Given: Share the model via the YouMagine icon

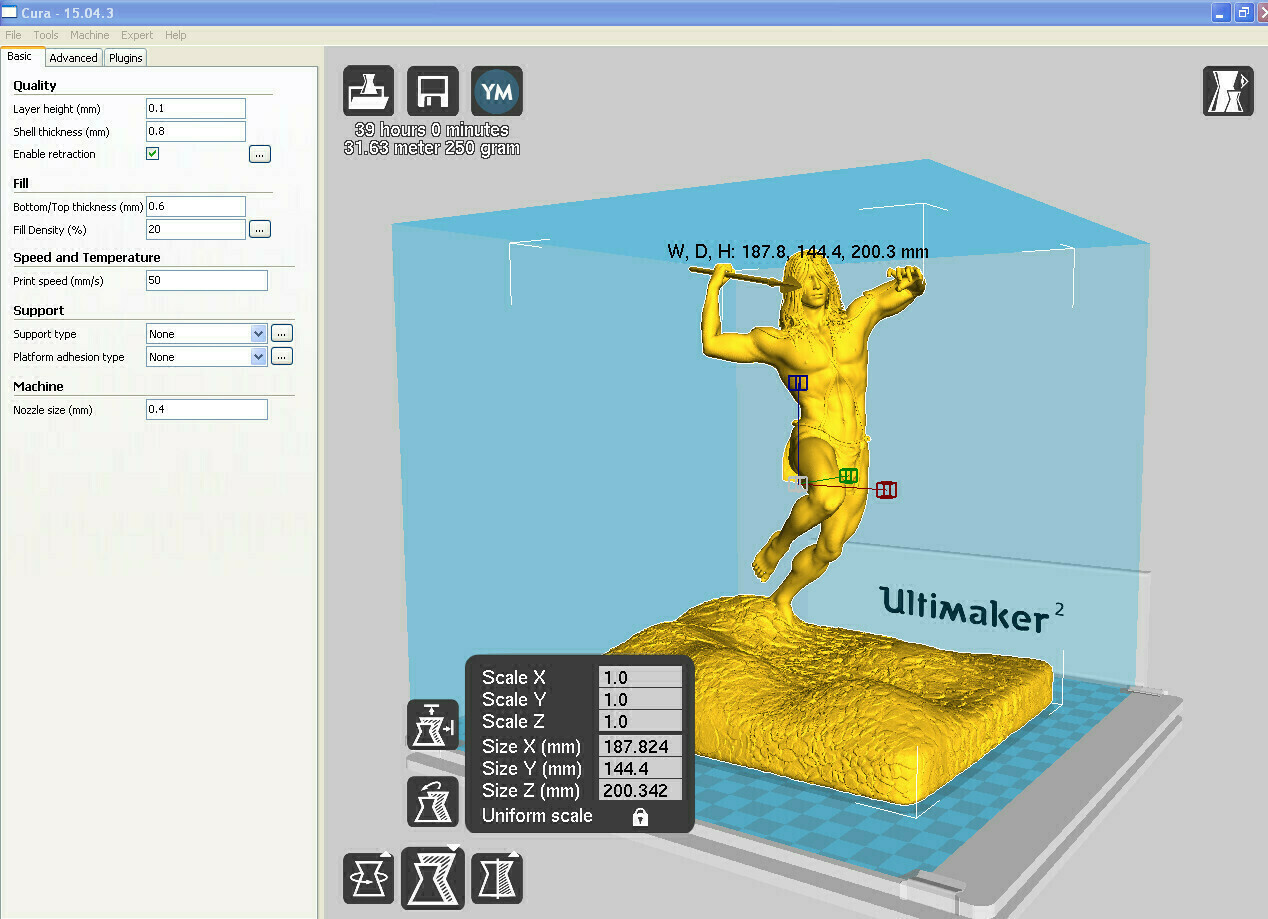Looking at the screenshot, I should [x=497, y=90].
